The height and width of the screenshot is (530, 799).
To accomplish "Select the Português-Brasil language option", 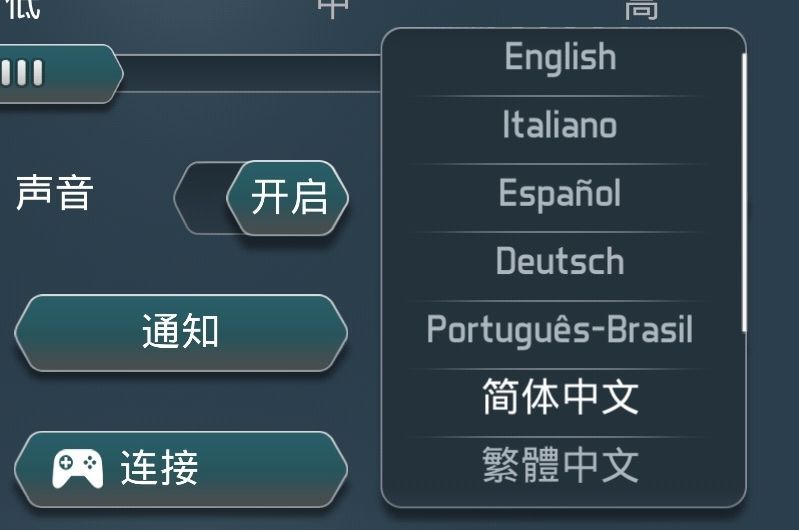I will pyautogui.click(x=560, y=330).
